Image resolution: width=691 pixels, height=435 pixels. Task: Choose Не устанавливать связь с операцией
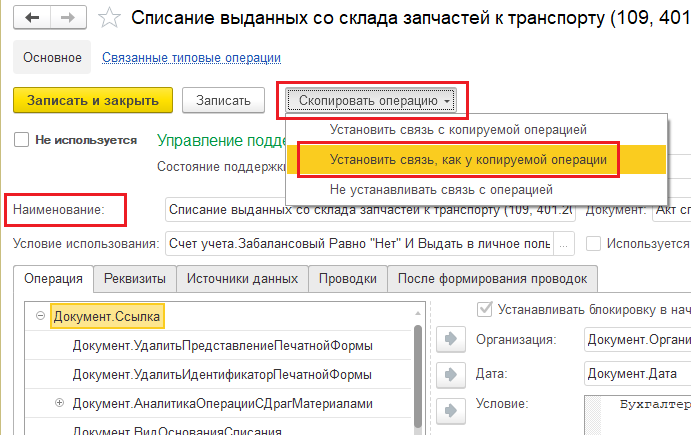(x=441, y=190)
